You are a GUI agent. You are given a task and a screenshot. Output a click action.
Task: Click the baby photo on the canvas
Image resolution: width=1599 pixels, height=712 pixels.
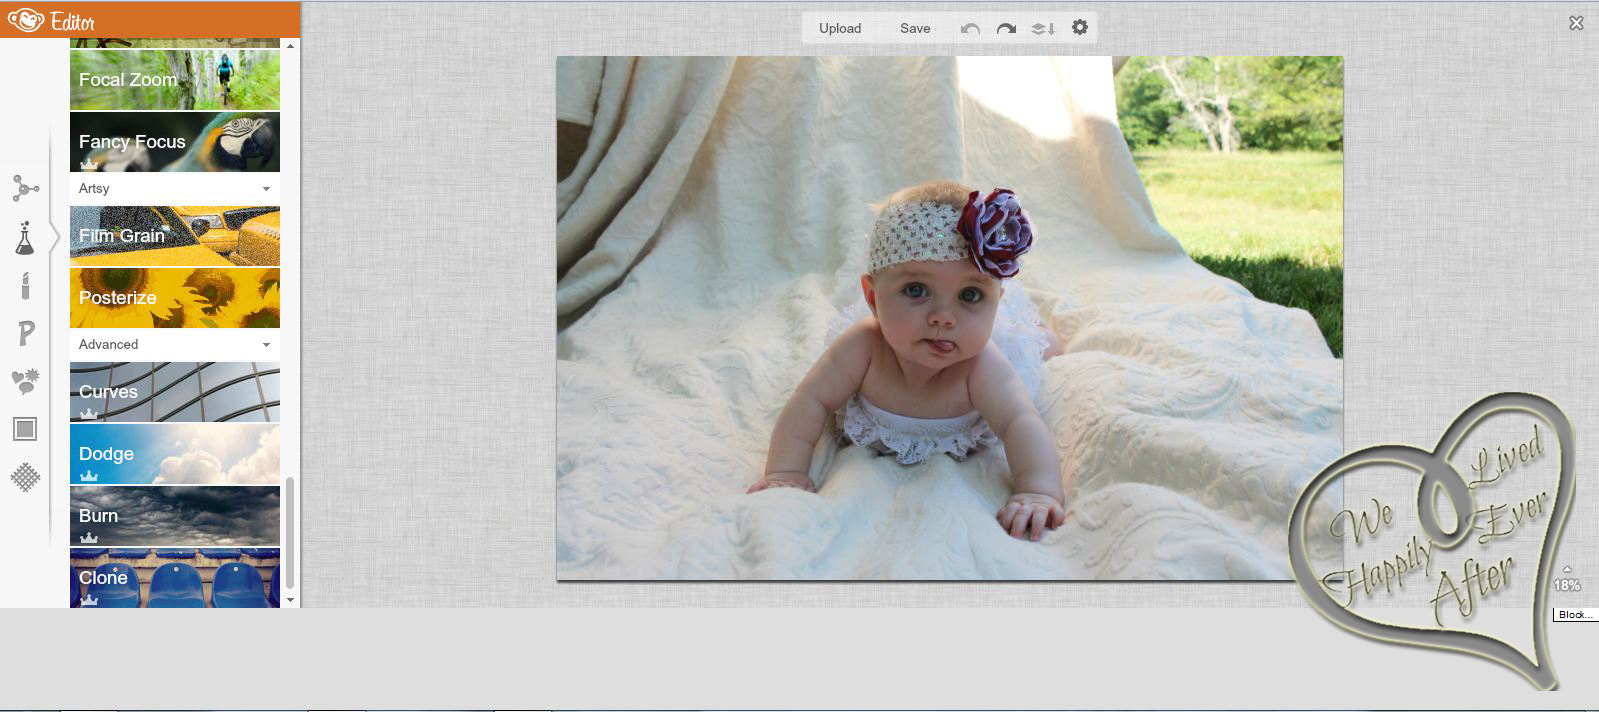tap(949, 317)
